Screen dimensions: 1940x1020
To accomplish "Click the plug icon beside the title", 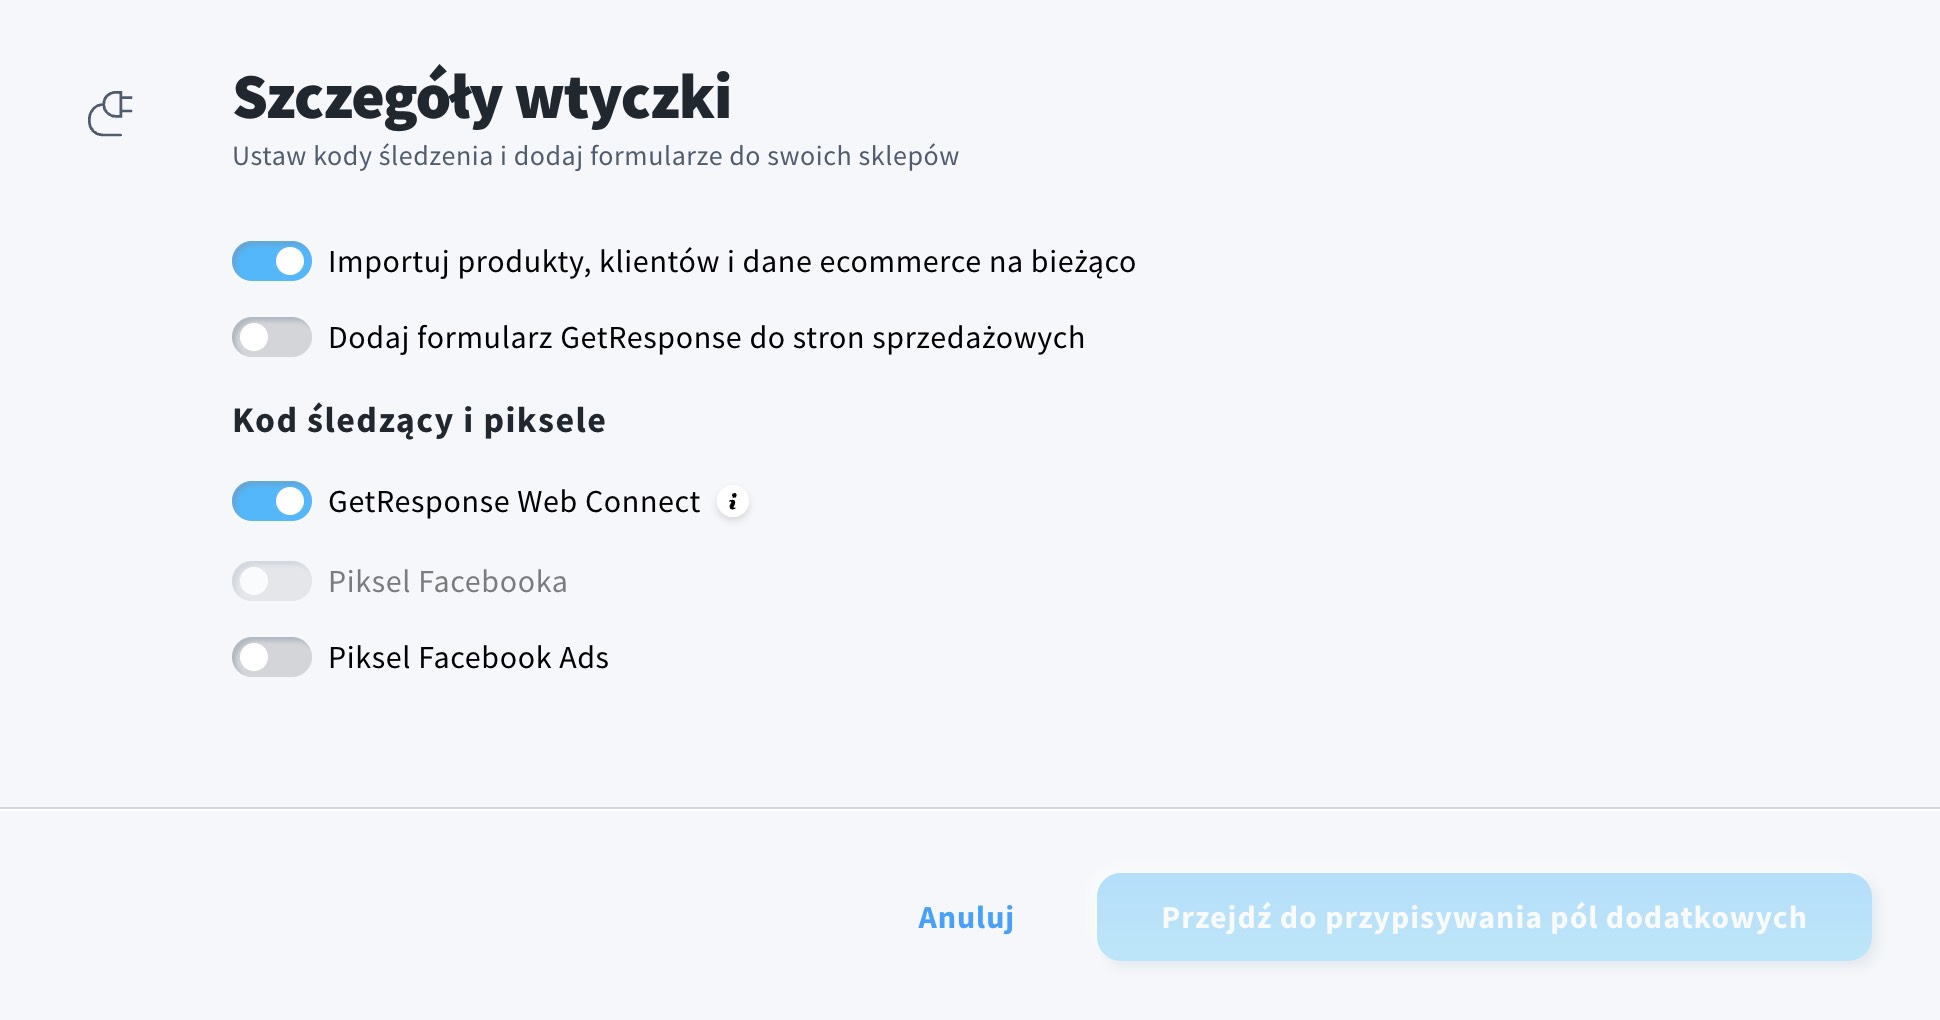I will 110,114.
